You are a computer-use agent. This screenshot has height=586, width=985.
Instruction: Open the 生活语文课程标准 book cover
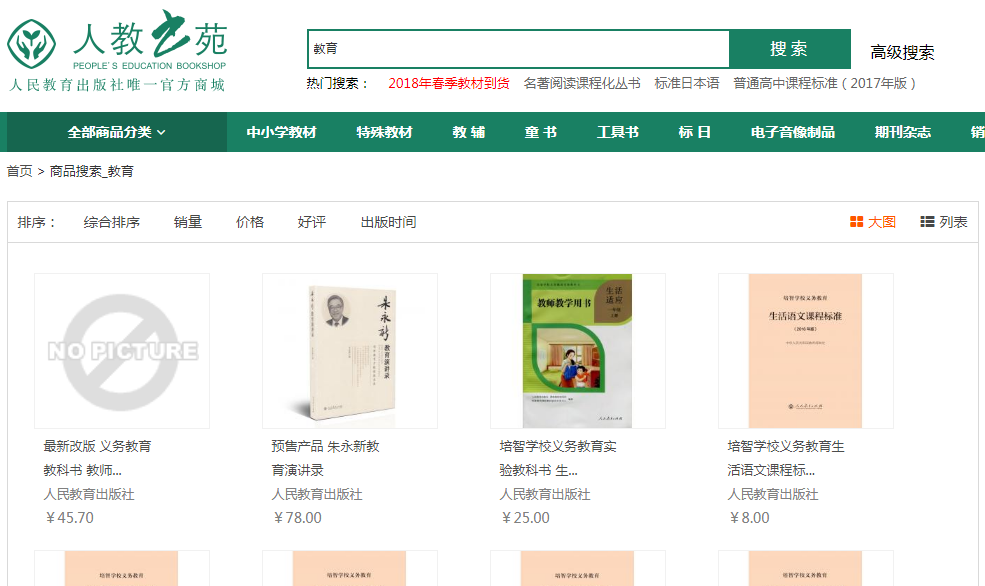(806, 351)
